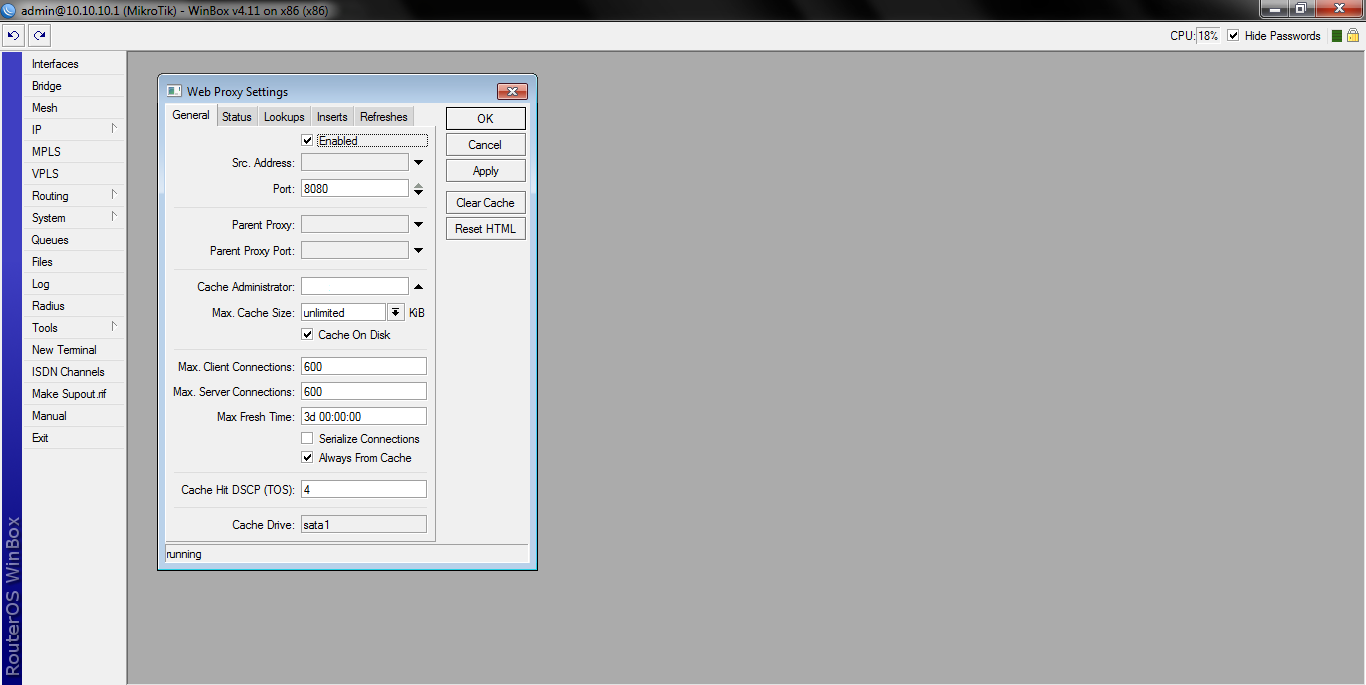Open Radius from the sidebar menu

75,306
